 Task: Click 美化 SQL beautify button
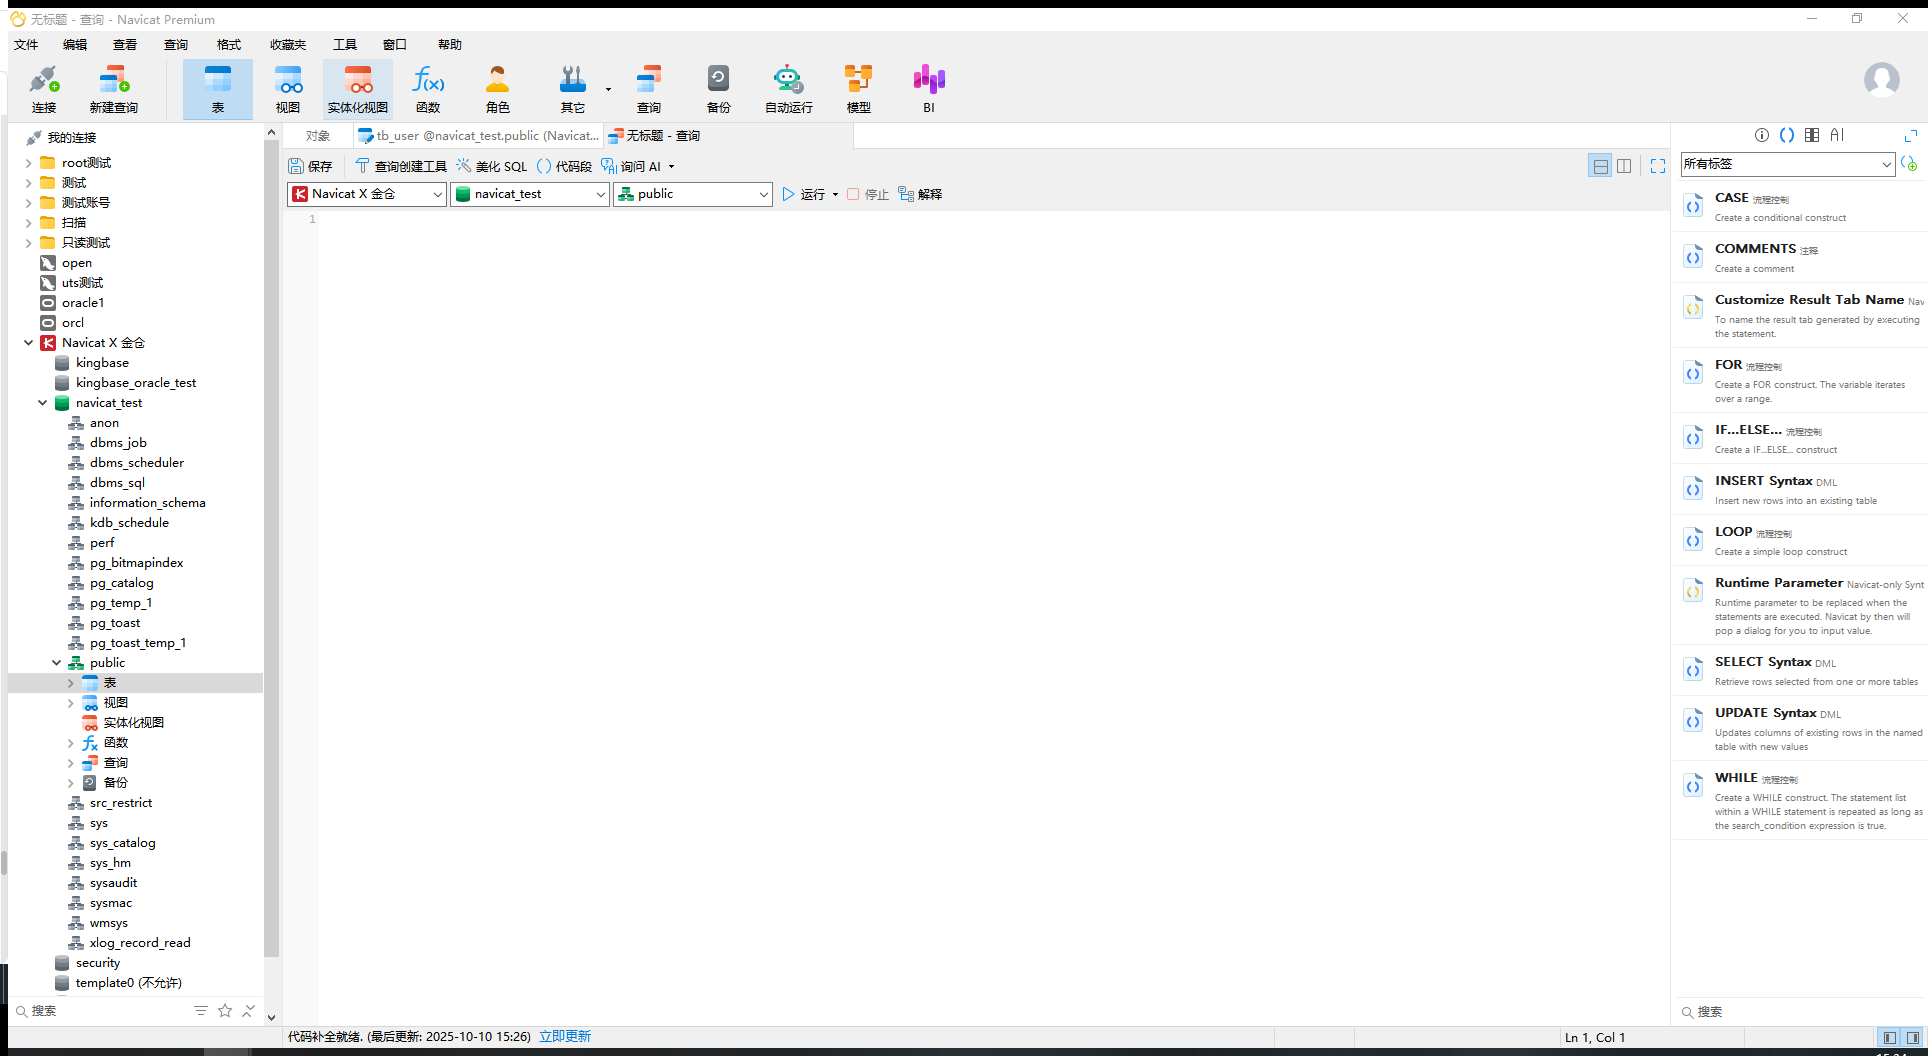point(491,166)
